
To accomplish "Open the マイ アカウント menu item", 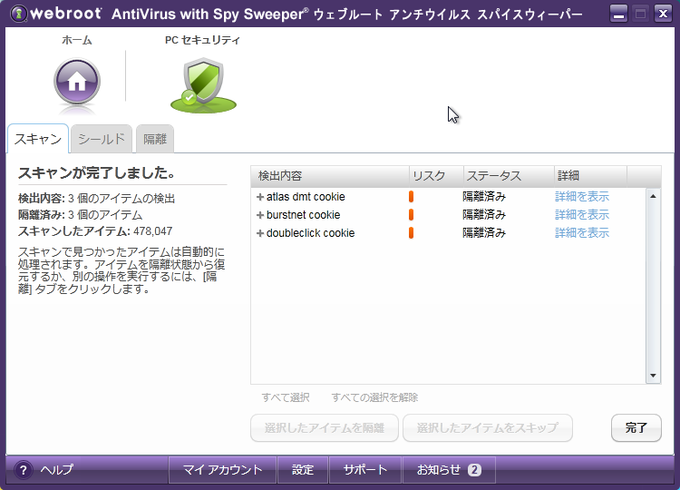I will click(222, 470).
